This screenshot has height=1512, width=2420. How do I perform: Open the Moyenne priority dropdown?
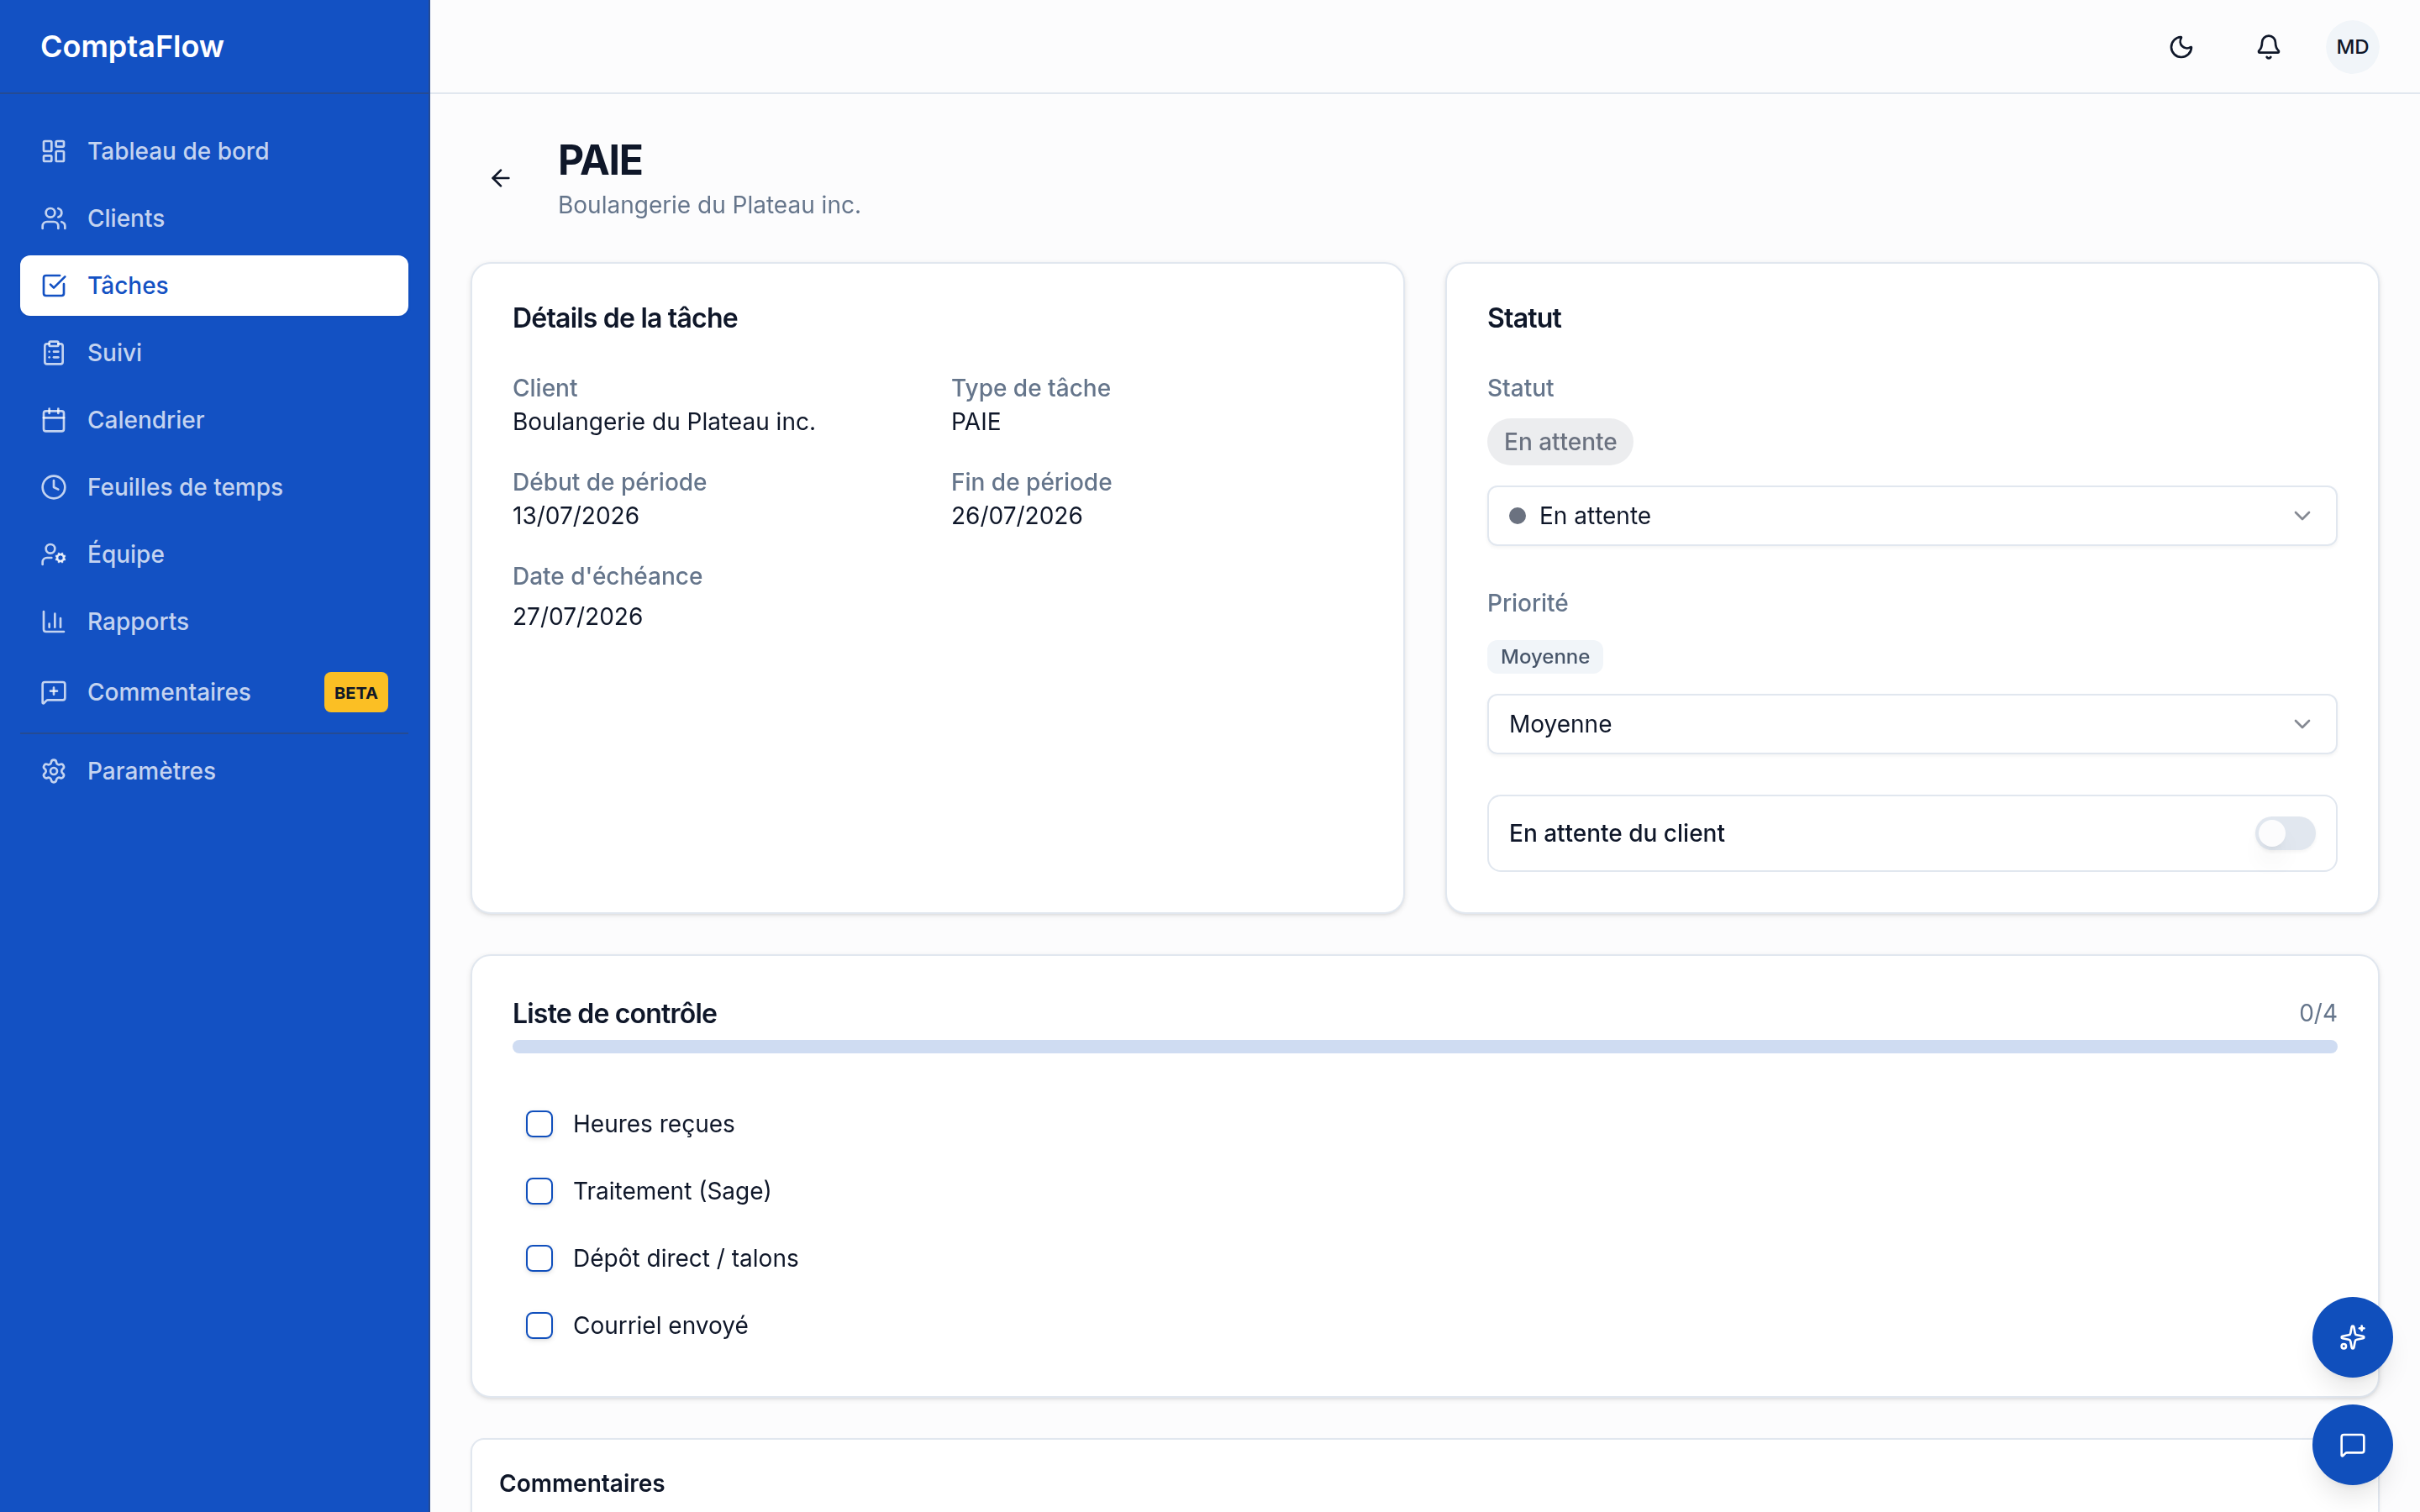click(1911, 724)
